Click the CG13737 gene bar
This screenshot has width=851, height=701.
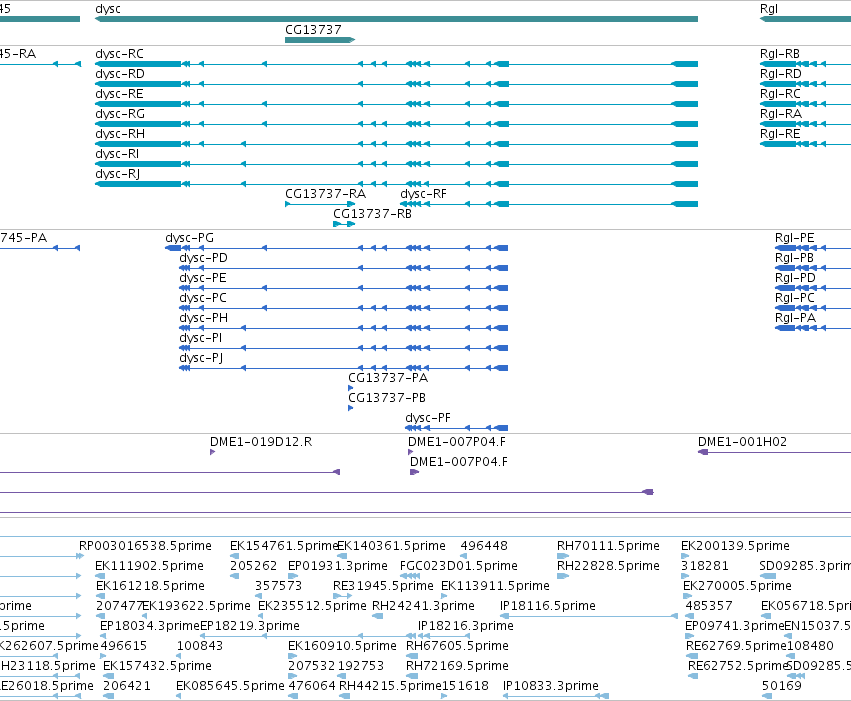[320, 40]
